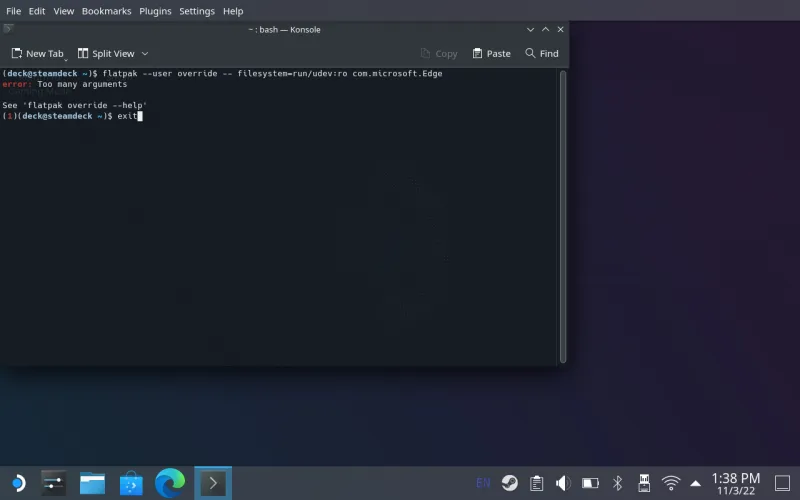The height and width of the screenshot is (500, 800).
Task: Click the Find button in the toolbar
Action: pyautogui.click(x=541, y=54)
